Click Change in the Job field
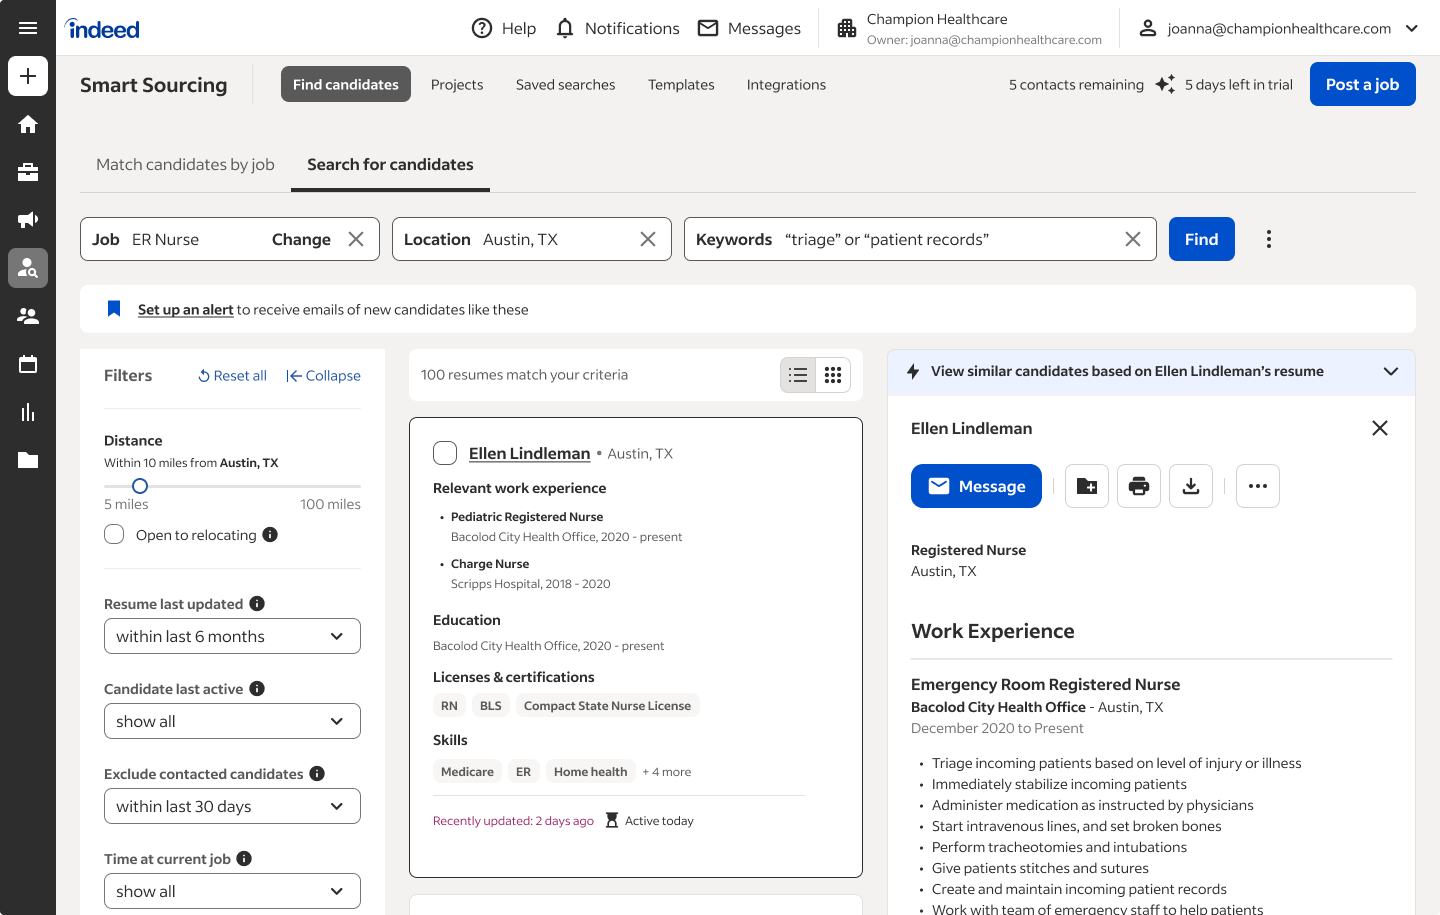 [x=301, y=239]
